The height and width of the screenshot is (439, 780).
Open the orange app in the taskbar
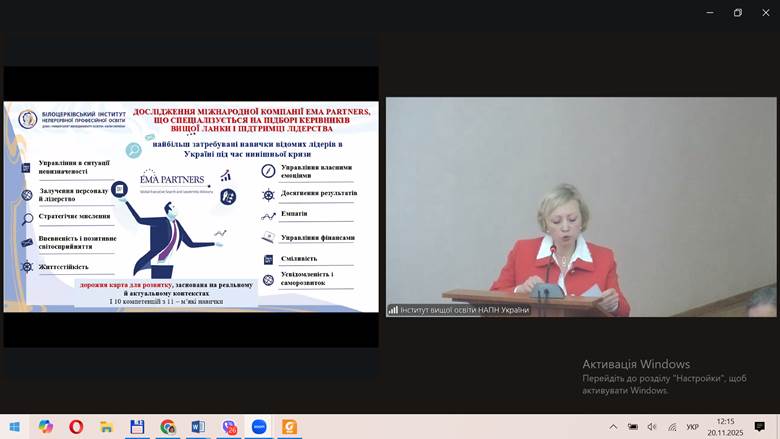pyautogui.click(x=290, y=427)
